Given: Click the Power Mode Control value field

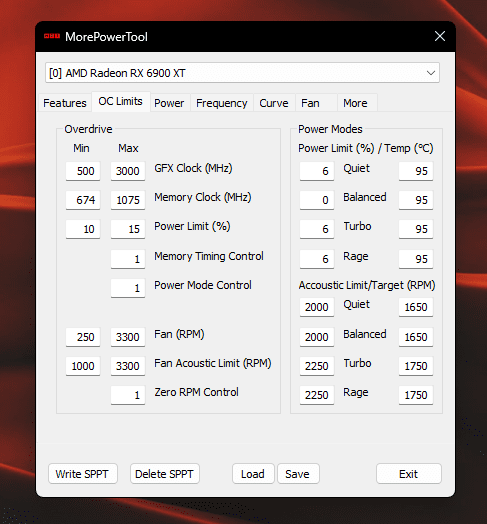Looking at the screenshot, I should (x=128, y=288).
